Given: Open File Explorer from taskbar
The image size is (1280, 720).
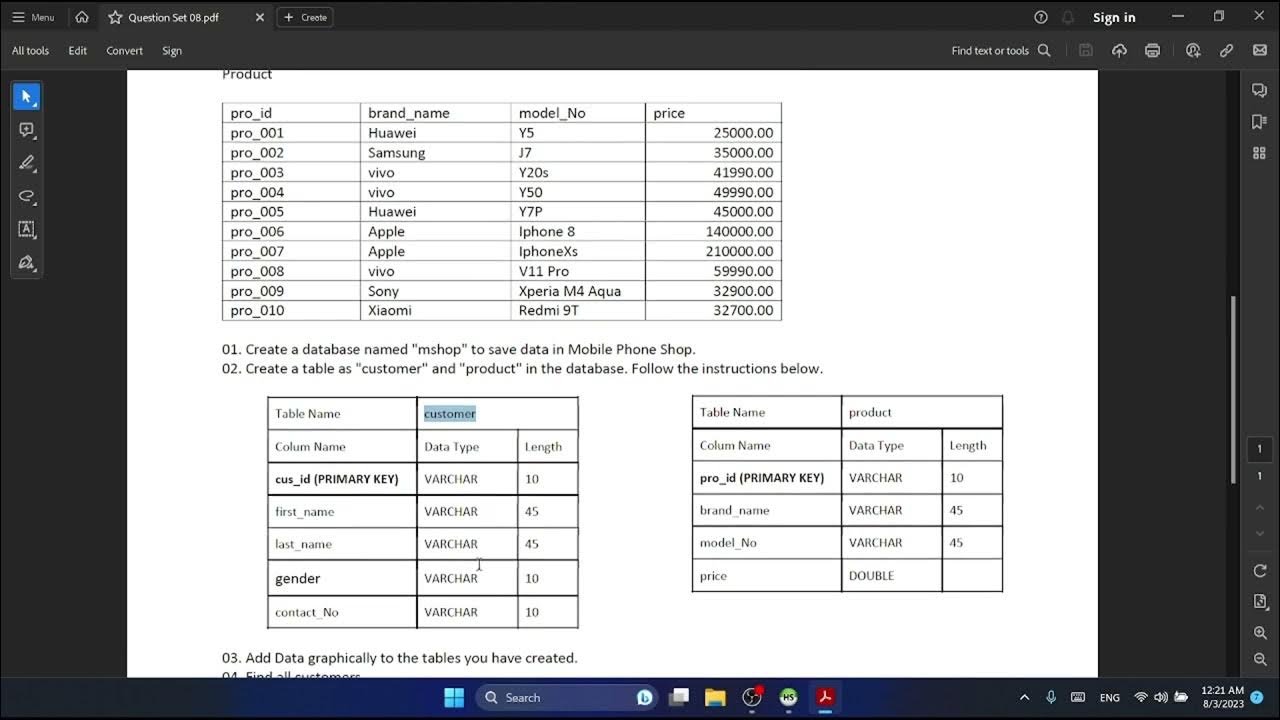Looking at the screenshot, I should point(715,697).
